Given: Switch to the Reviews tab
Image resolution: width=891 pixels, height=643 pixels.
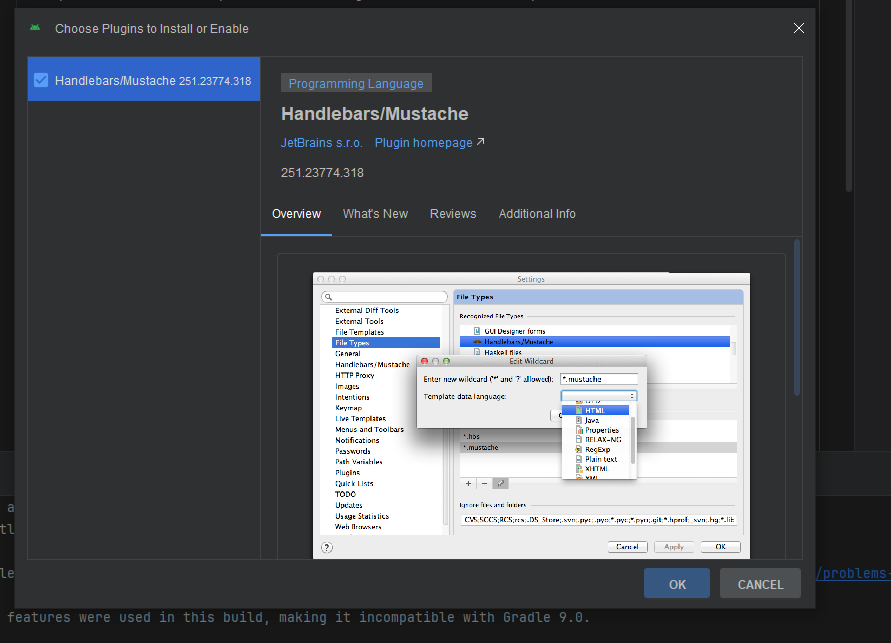Looking at the screenshot, I should [453, 214].
